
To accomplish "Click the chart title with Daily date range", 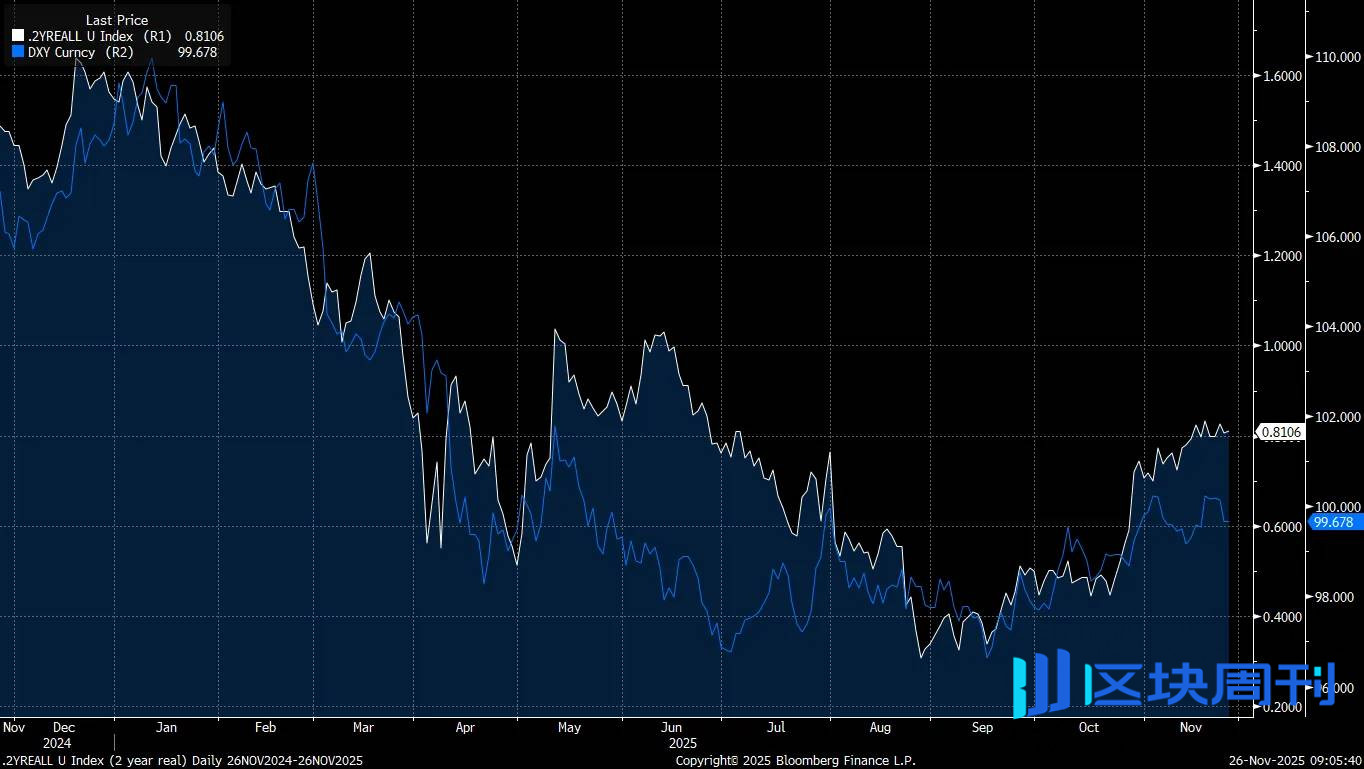I will tap(182, 761).
